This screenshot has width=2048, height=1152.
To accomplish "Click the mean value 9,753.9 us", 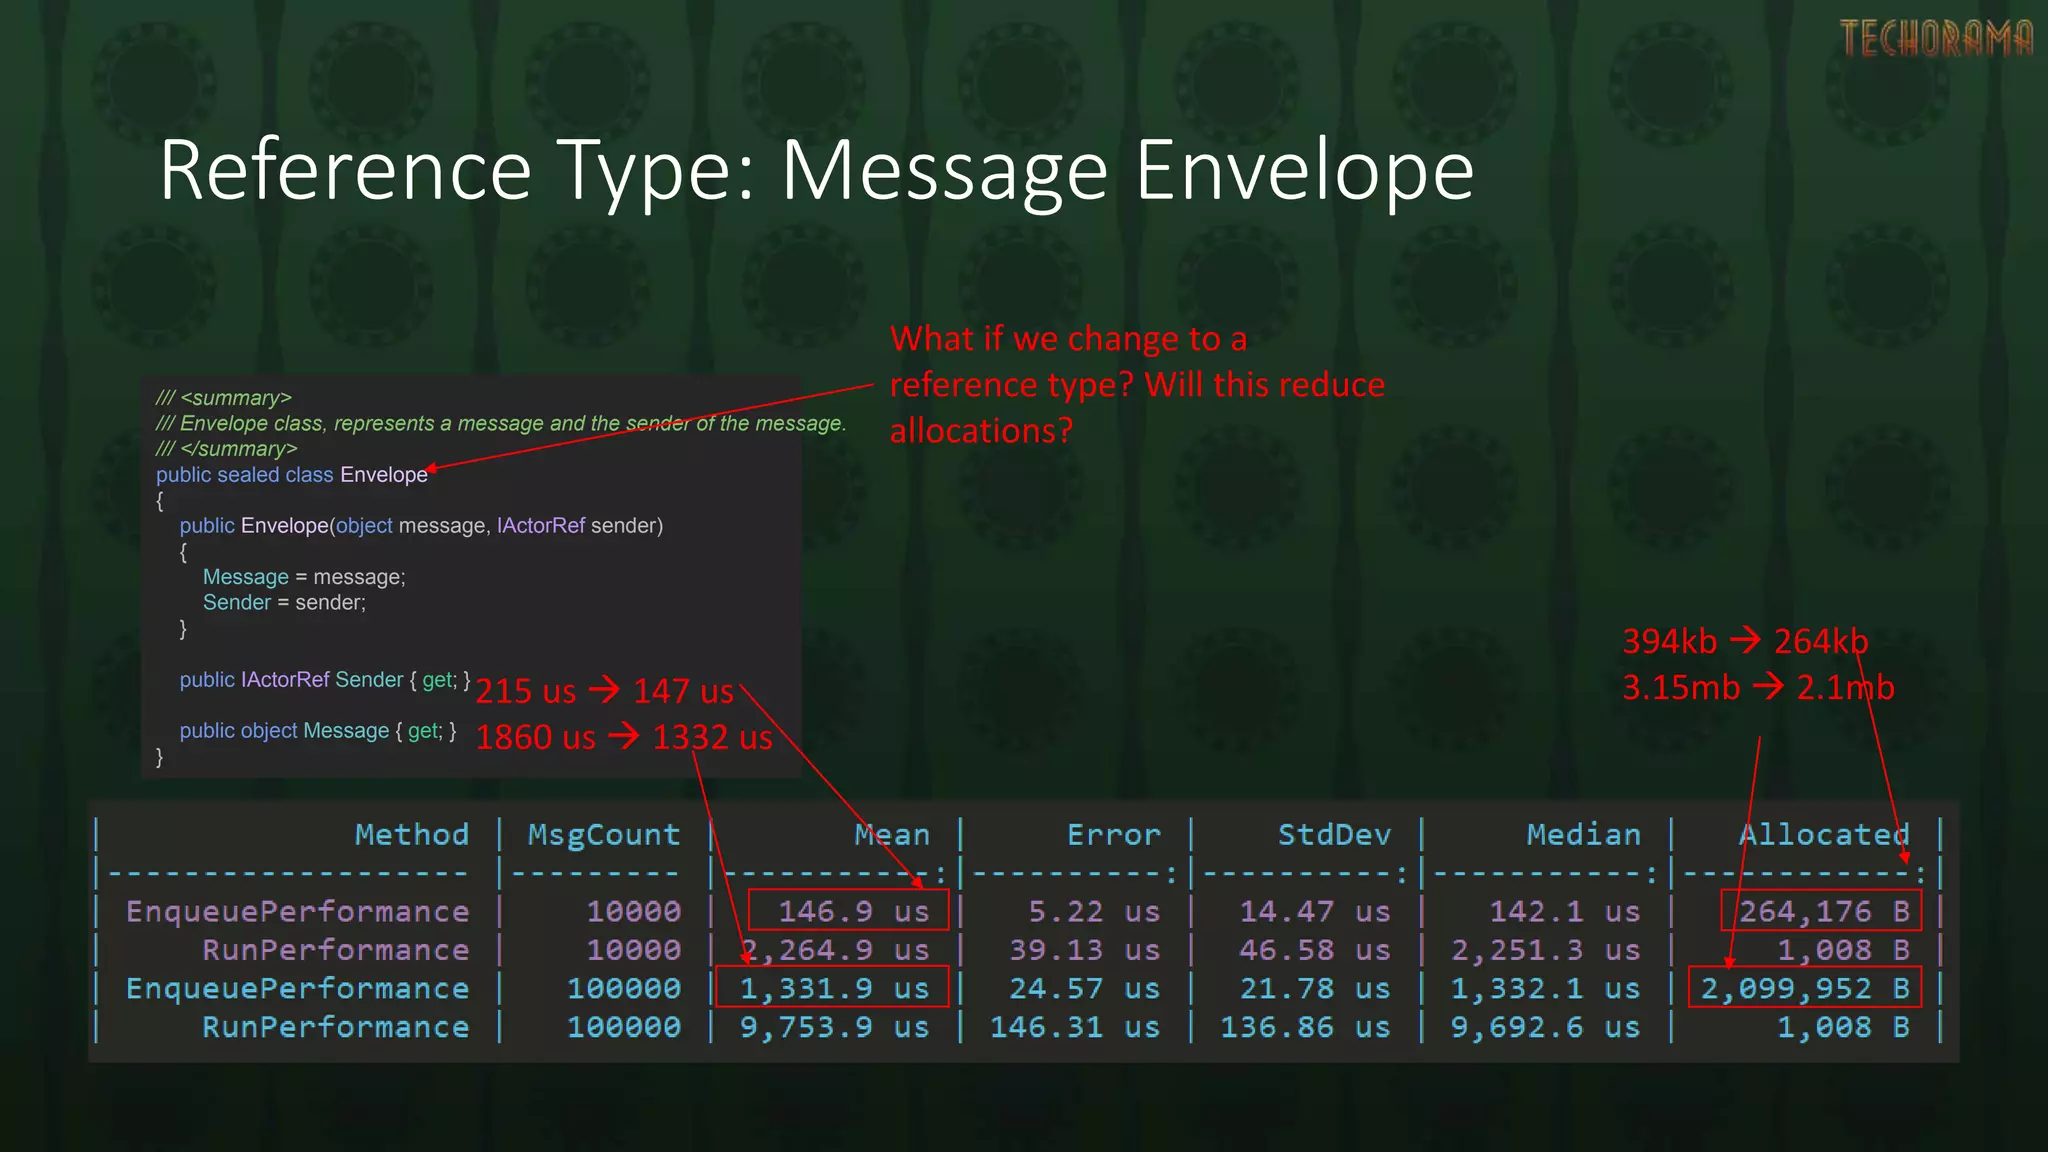I will (x=835, y=1027).
